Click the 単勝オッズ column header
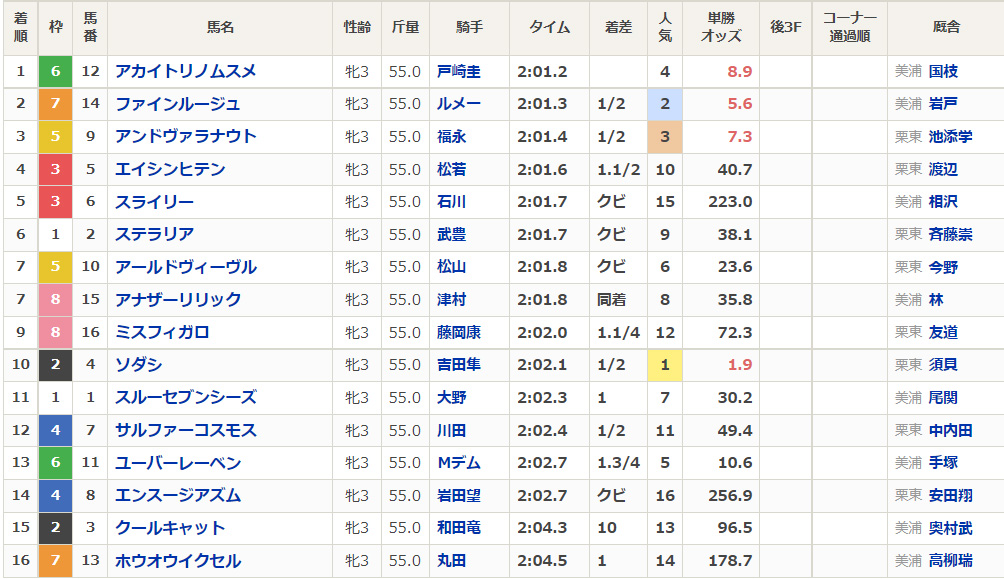 721,27
